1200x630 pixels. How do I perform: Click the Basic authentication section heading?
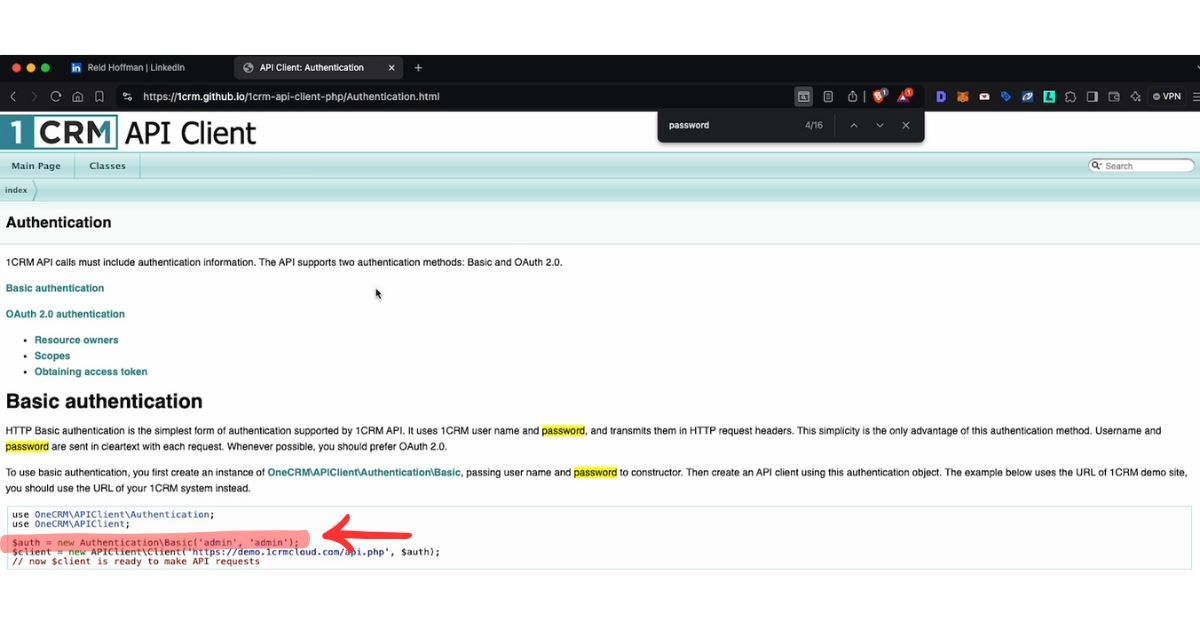[x=104, y=402]
